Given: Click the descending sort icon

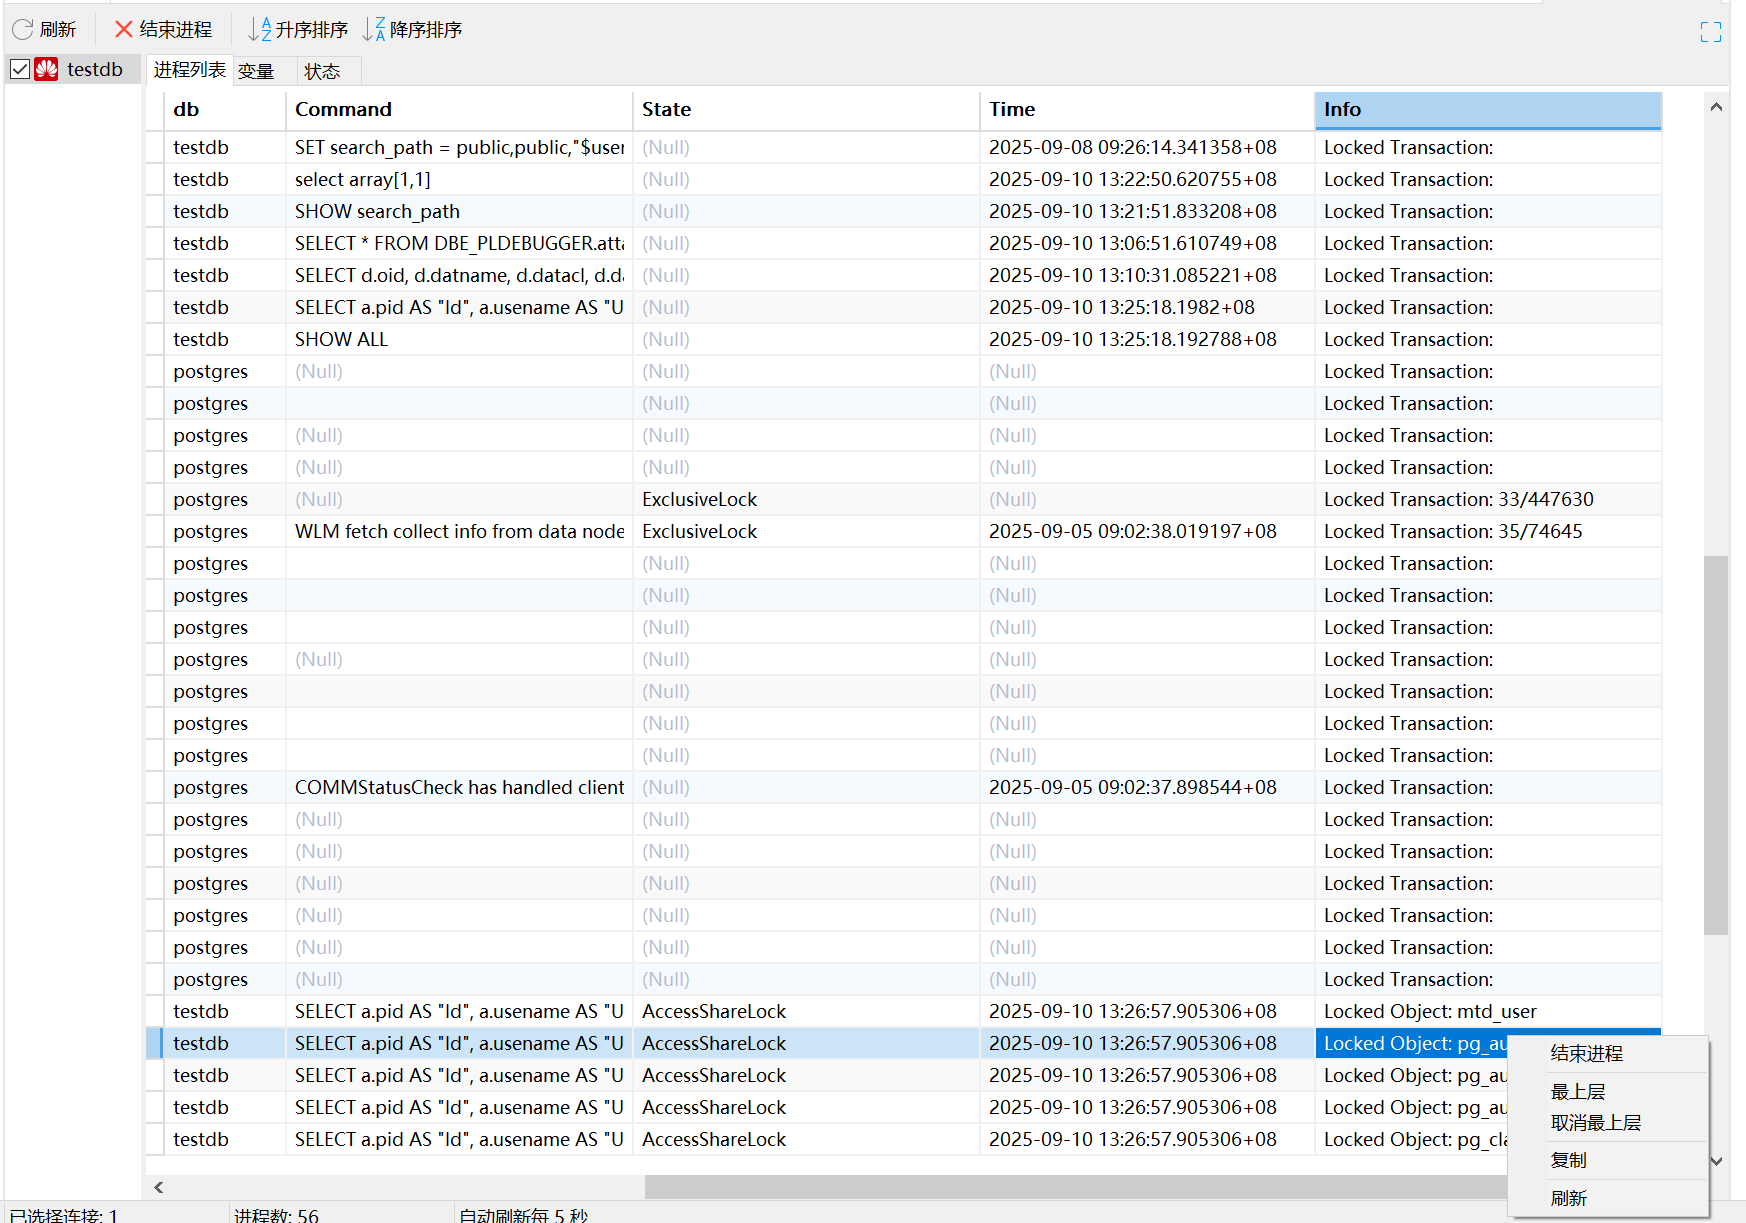Looking at the screenshot, I should [x=374, y=30].
